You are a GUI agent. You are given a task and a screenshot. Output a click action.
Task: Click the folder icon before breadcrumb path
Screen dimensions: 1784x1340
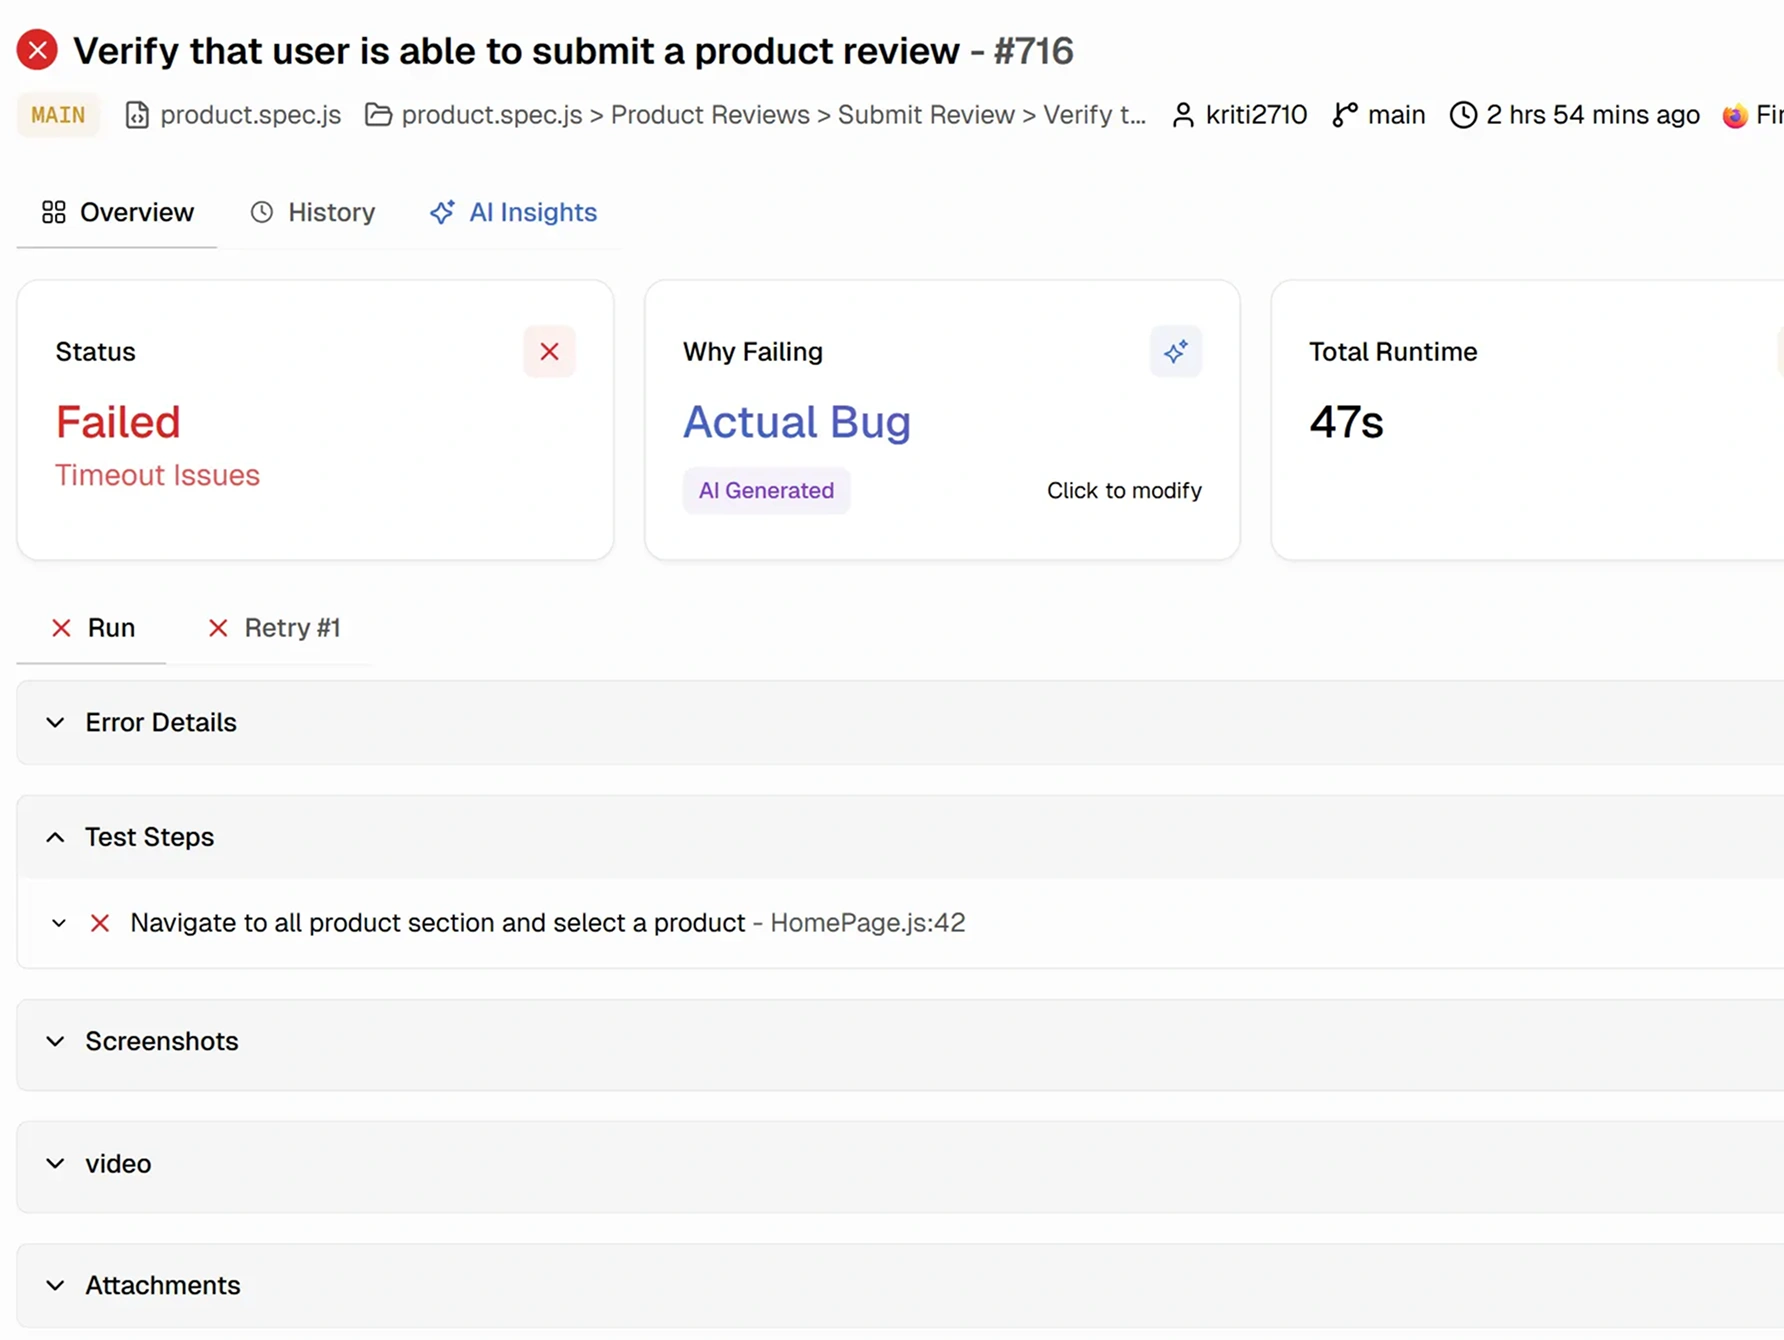click(x=378, y=115)
